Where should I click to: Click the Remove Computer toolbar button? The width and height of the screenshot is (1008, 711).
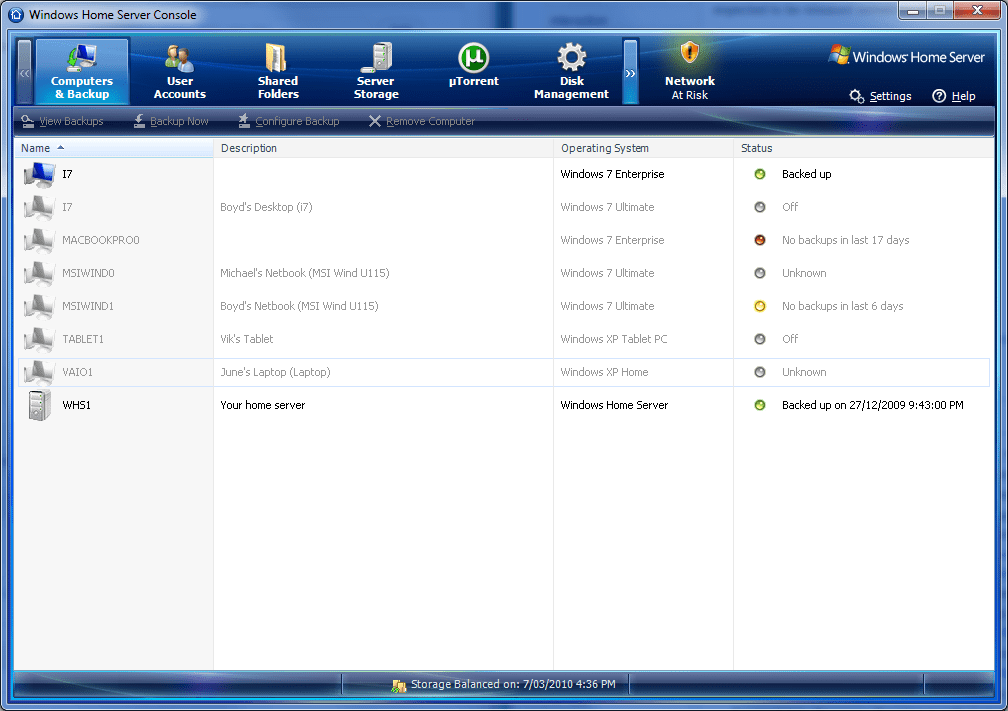[422, 122]
